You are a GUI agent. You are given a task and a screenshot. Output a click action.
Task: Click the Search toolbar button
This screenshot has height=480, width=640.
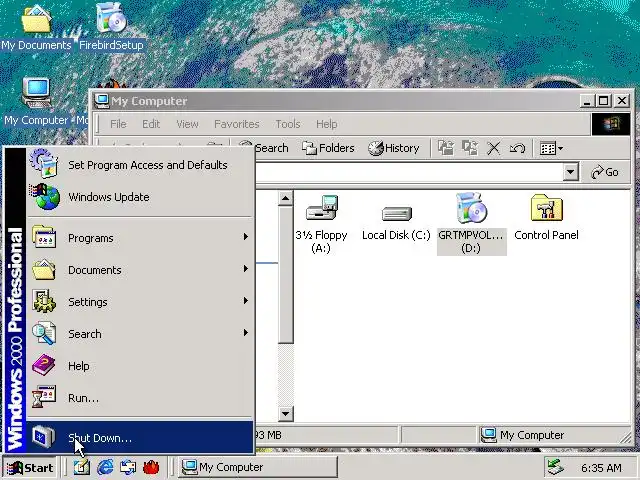[x=263, y=148]
